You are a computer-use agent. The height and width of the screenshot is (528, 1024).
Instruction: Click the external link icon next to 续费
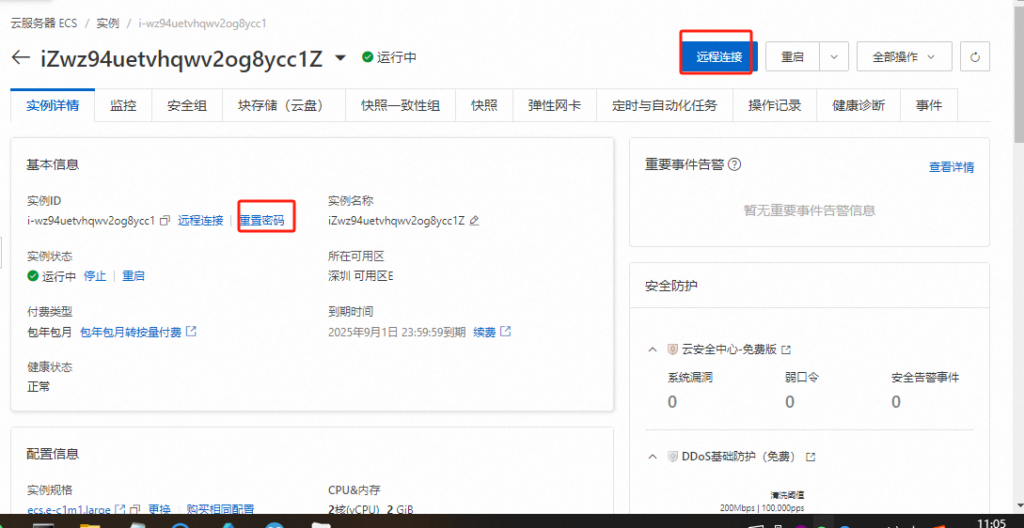pyautogui.click(x=506, y=331)
